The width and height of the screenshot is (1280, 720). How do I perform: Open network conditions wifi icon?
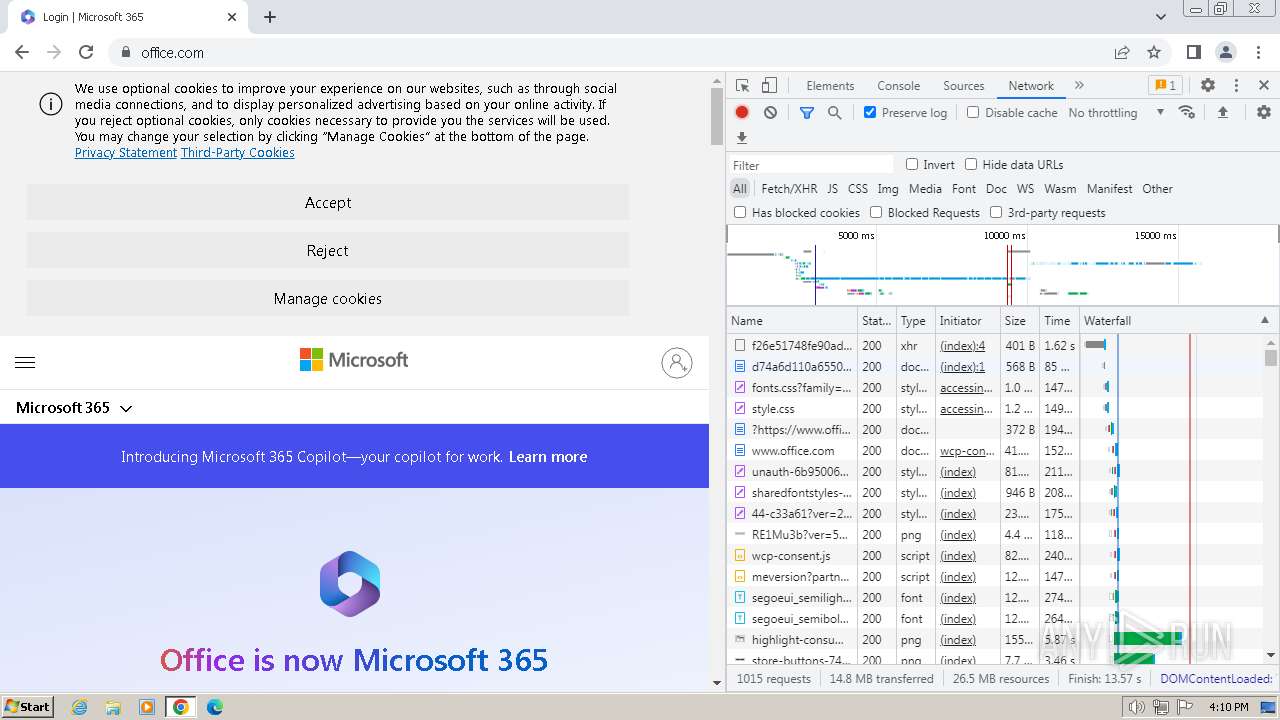click(1187, 113)
